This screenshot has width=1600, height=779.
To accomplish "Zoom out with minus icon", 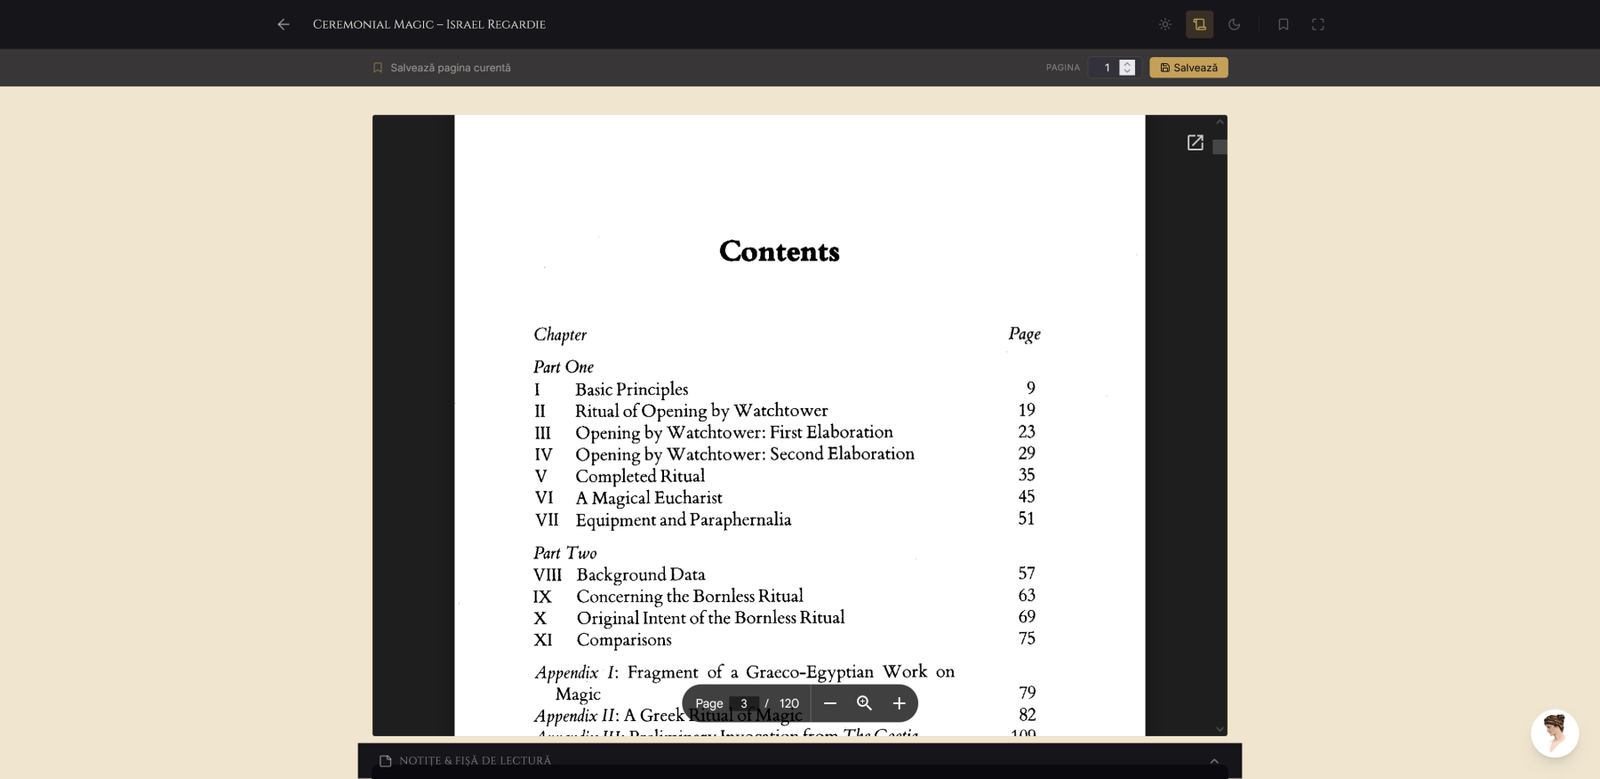I will click(x=830, y=704).
